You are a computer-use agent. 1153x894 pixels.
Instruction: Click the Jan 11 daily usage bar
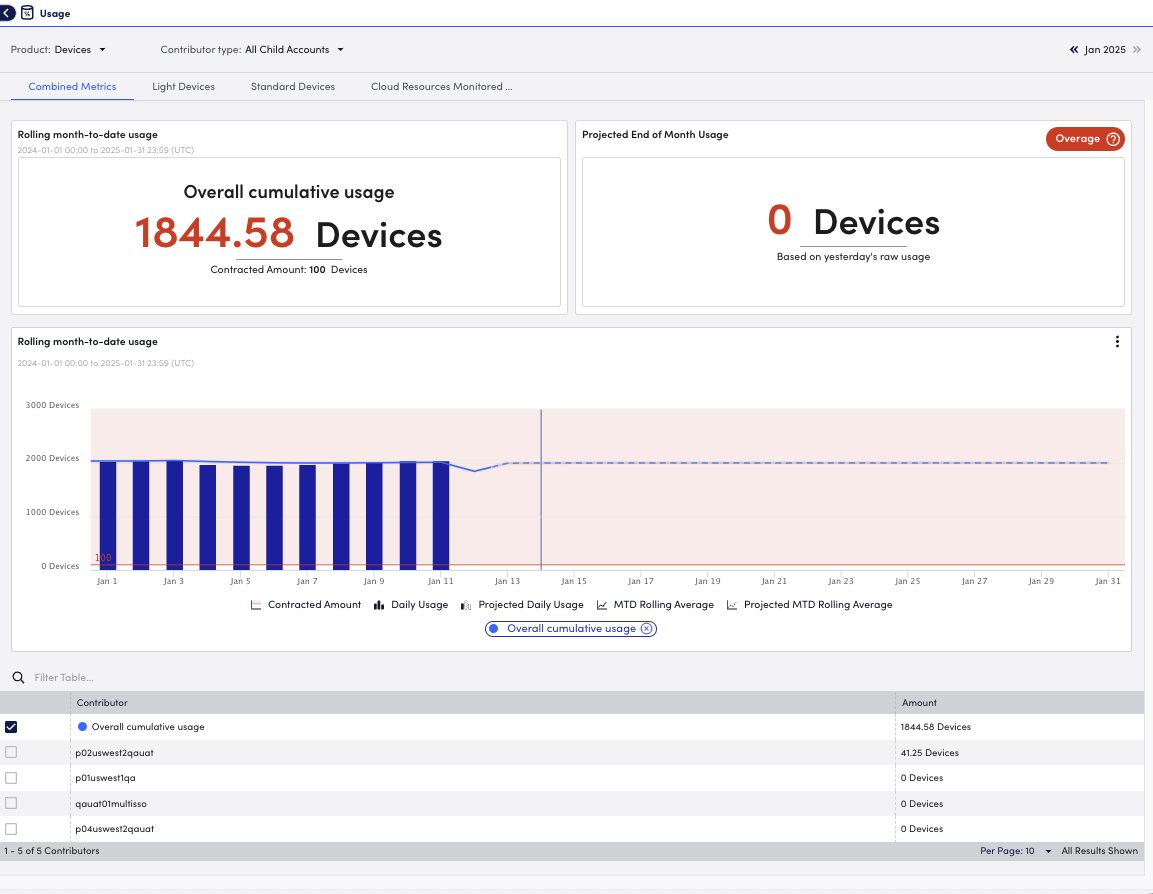(x=440, y=515)
